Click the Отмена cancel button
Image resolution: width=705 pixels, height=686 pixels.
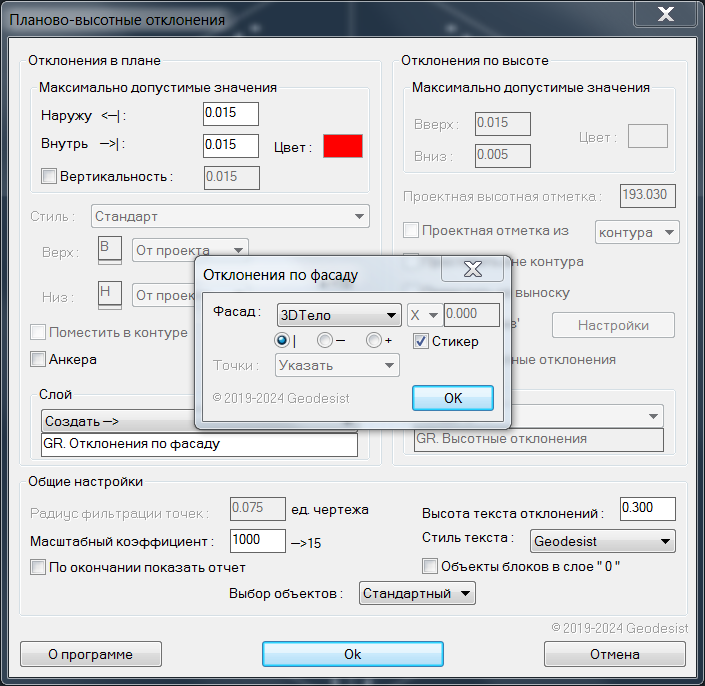614,654
